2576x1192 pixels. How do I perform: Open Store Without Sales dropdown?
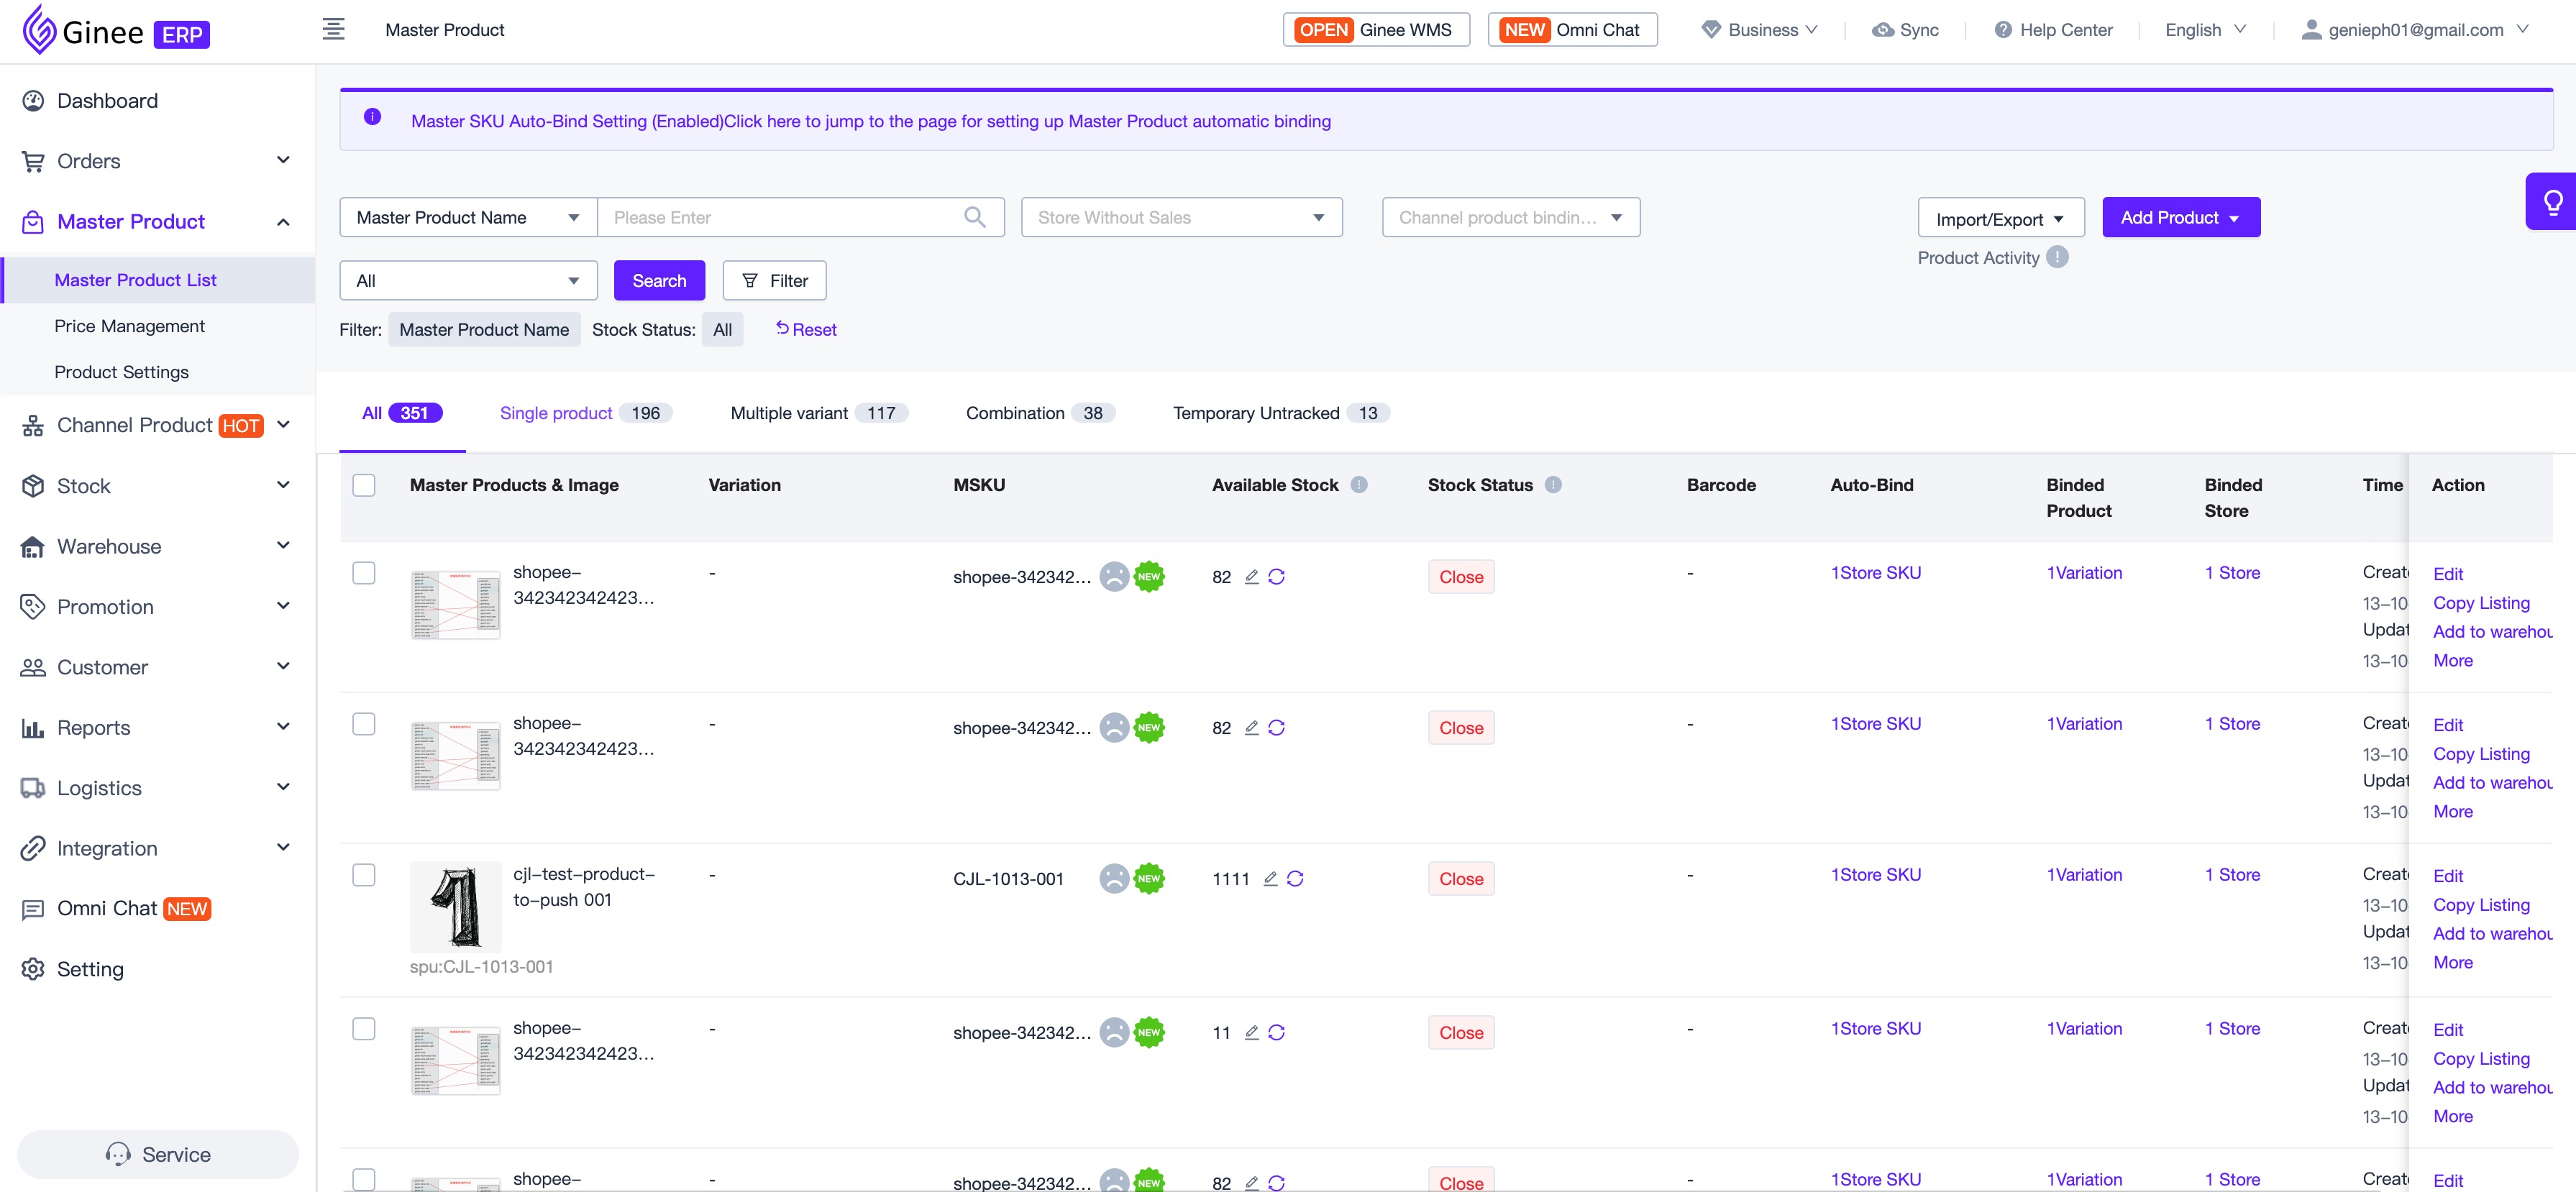(1181, 217)
